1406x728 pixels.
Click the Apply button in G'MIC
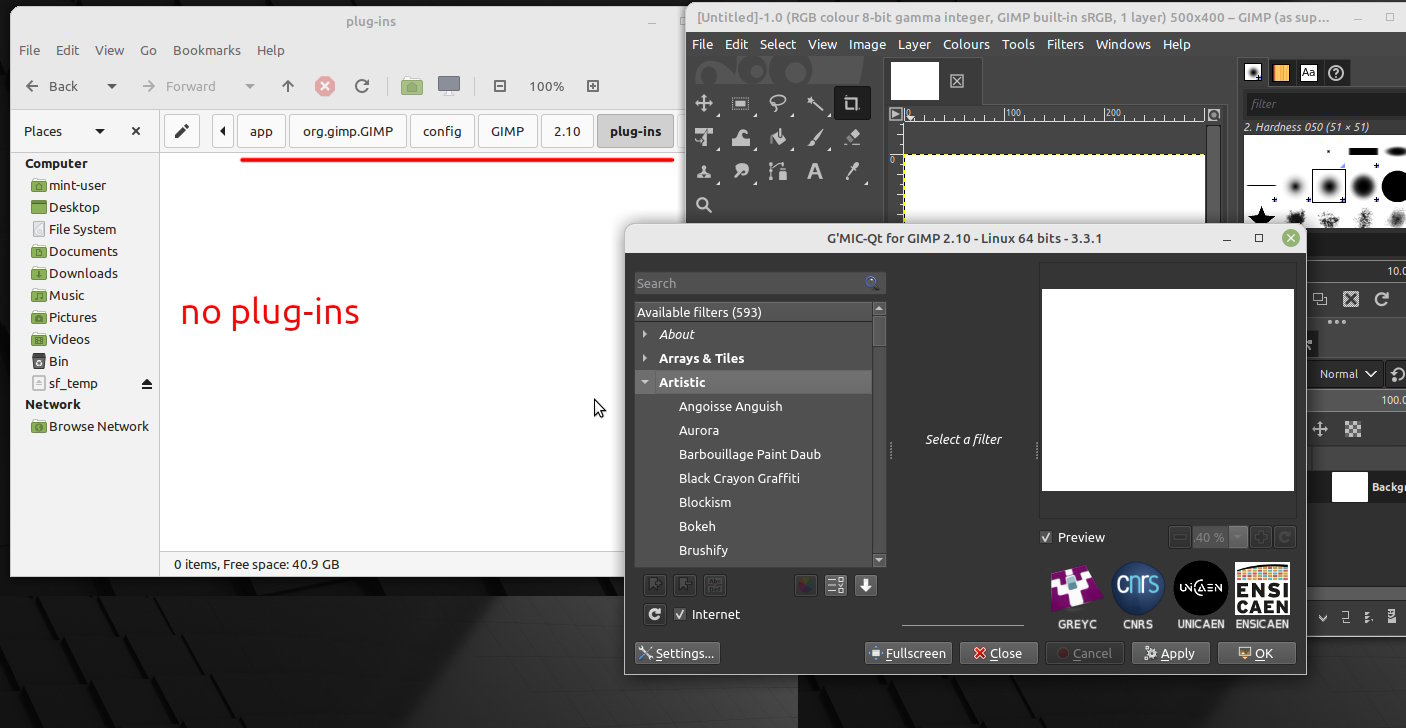pos(1170,653)
